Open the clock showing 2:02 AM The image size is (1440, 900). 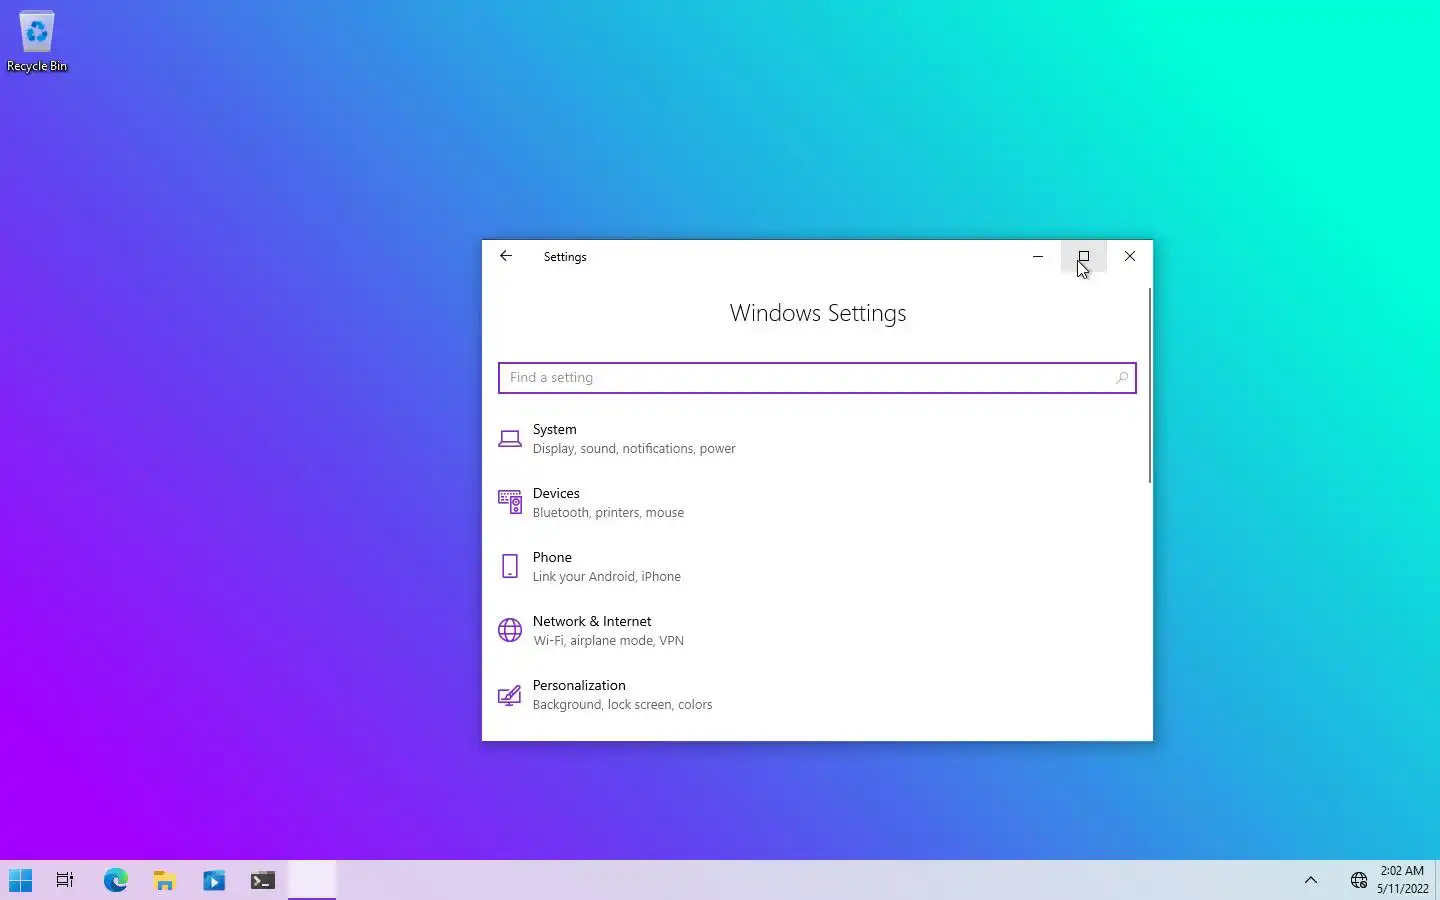1402,879
